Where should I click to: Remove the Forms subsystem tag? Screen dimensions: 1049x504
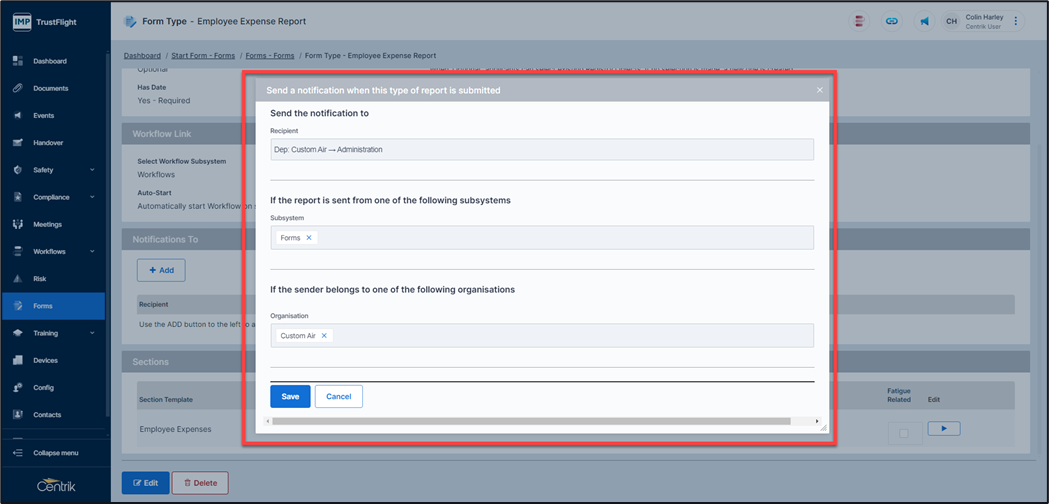[x=309, y=238]
